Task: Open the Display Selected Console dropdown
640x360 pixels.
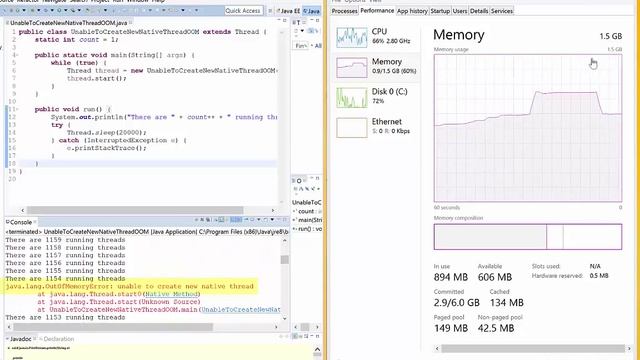Action: point(258,220)
